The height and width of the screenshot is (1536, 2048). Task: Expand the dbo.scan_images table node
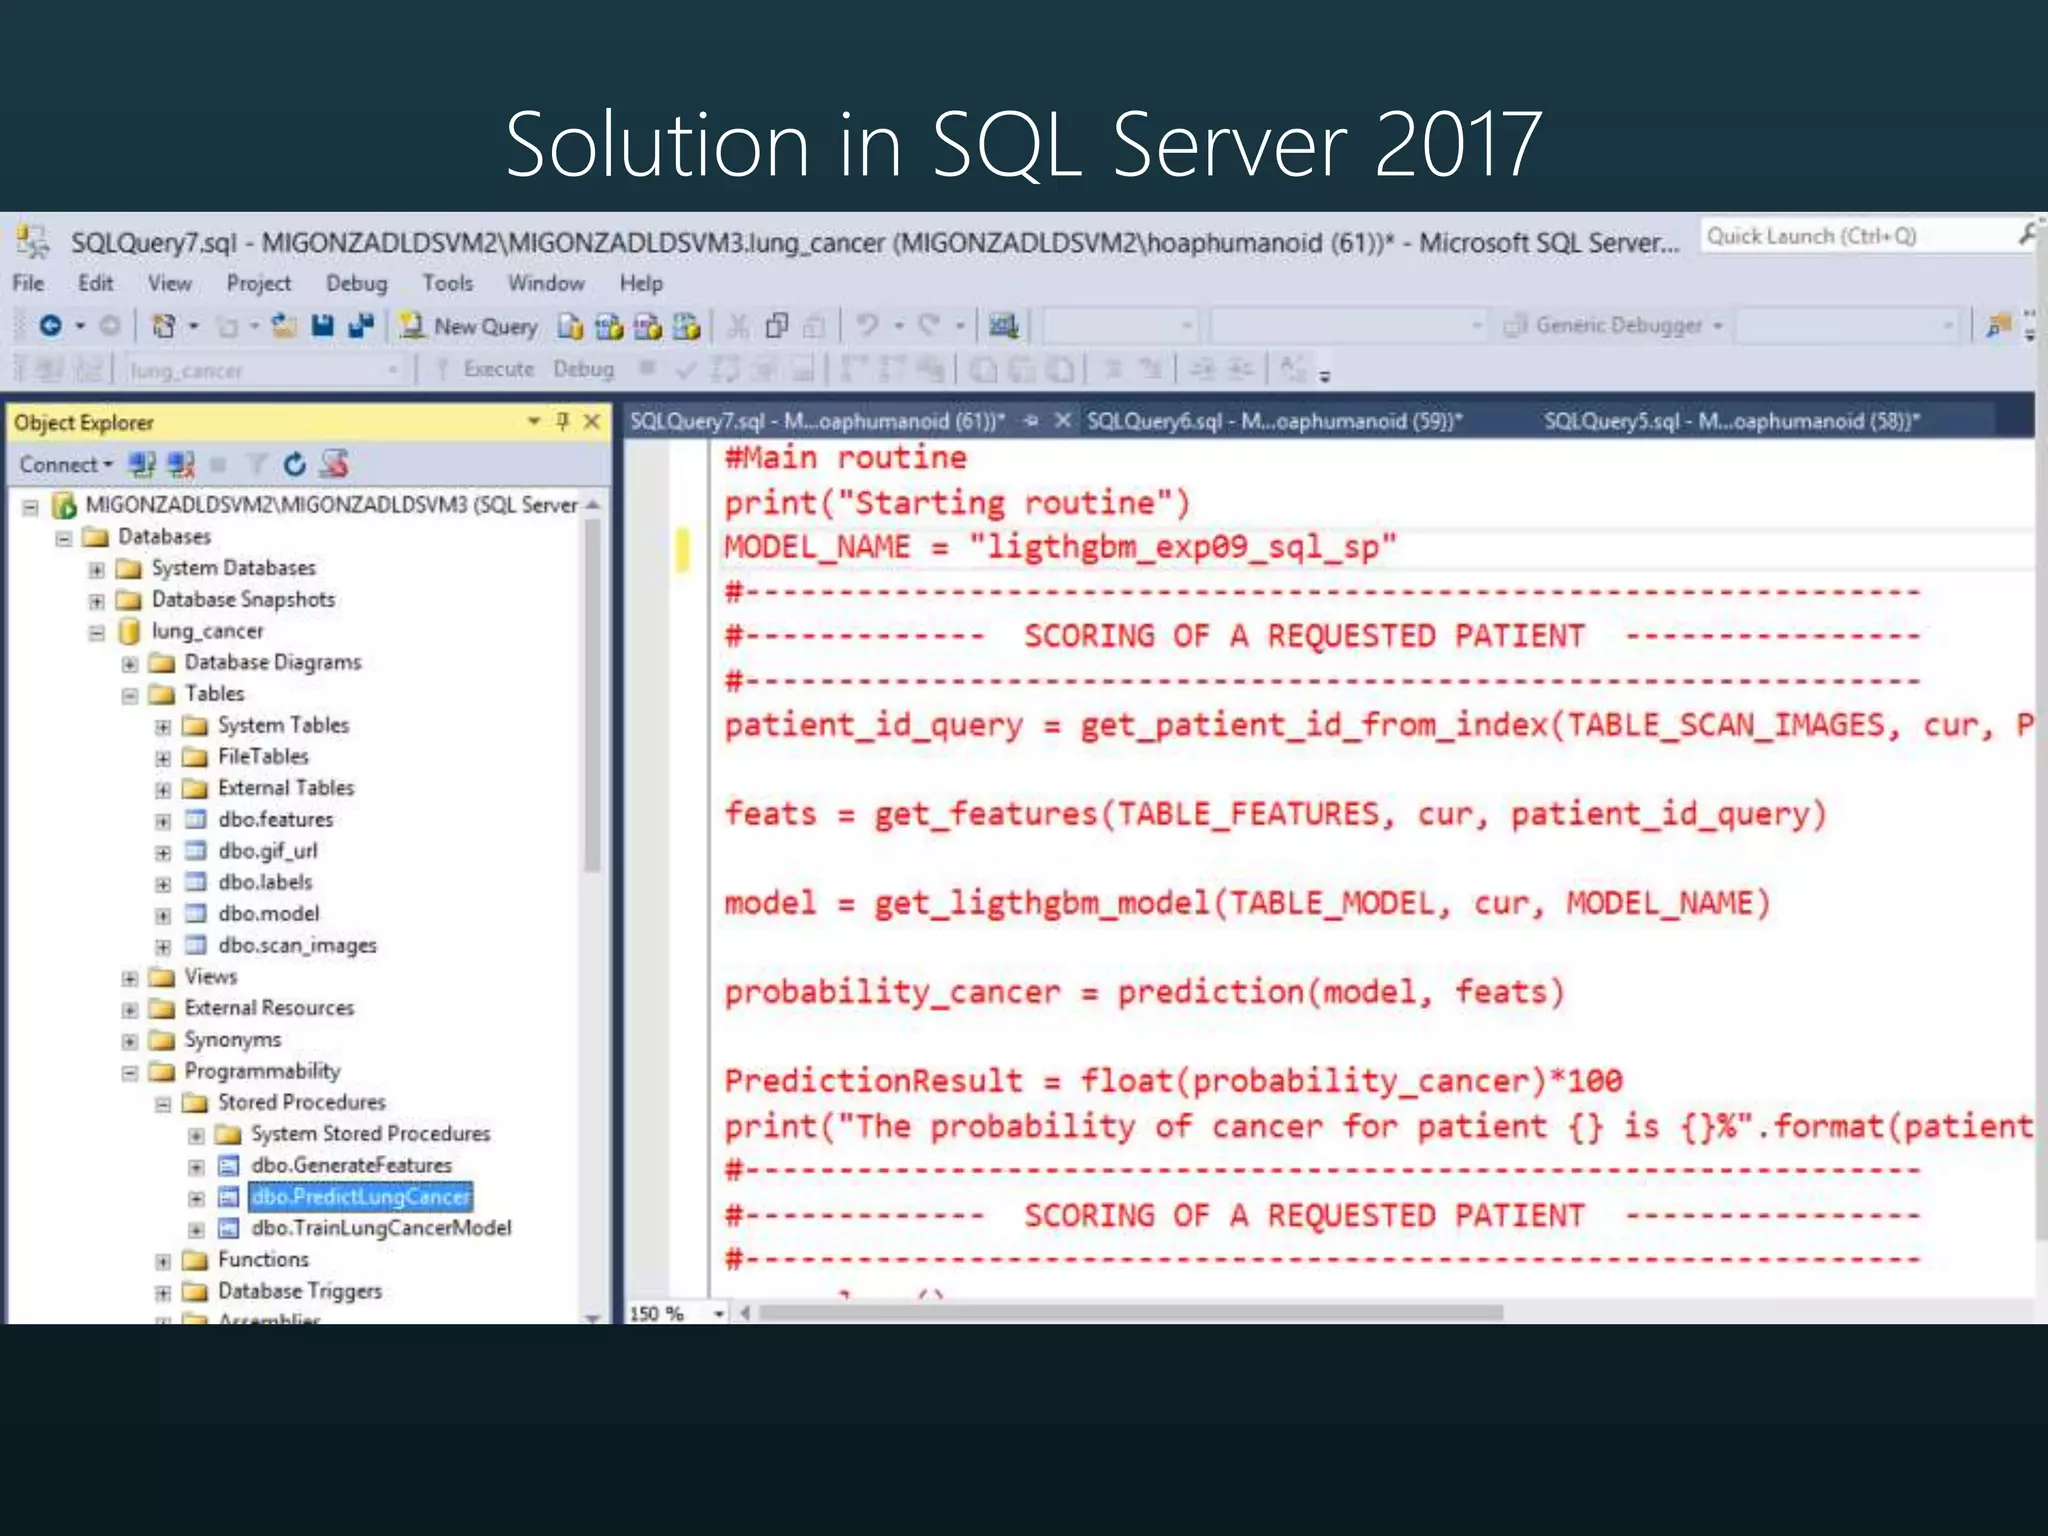point(163,946)
